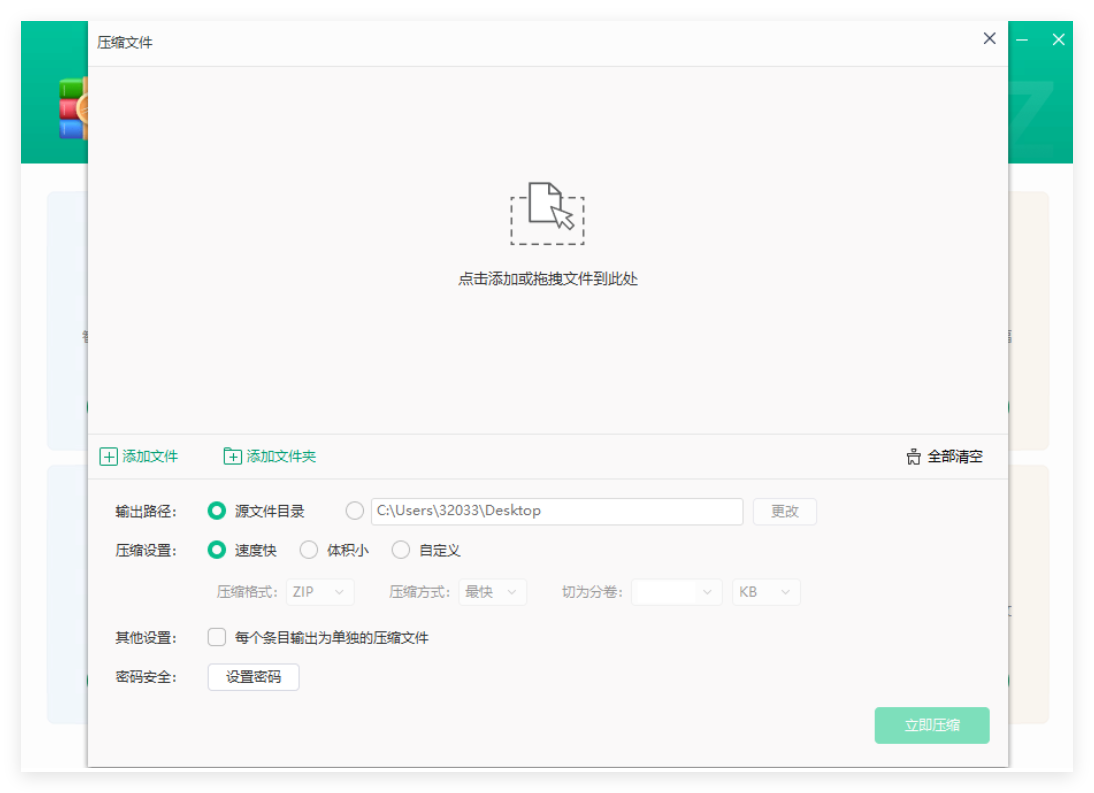This screenshot has height=793, width=1094.
Task: Click the 其他设置 label
Action: (x=146, y=638)
